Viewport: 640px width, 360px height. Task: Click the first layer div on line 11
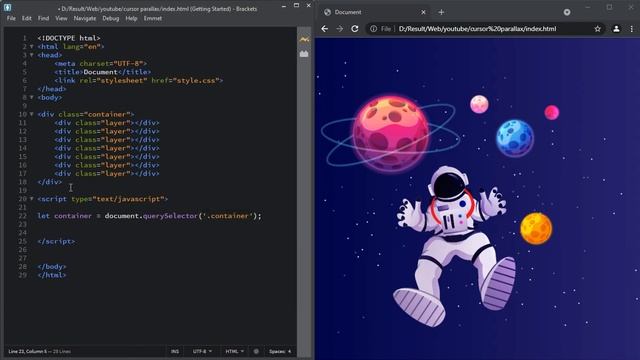point(107,122)
